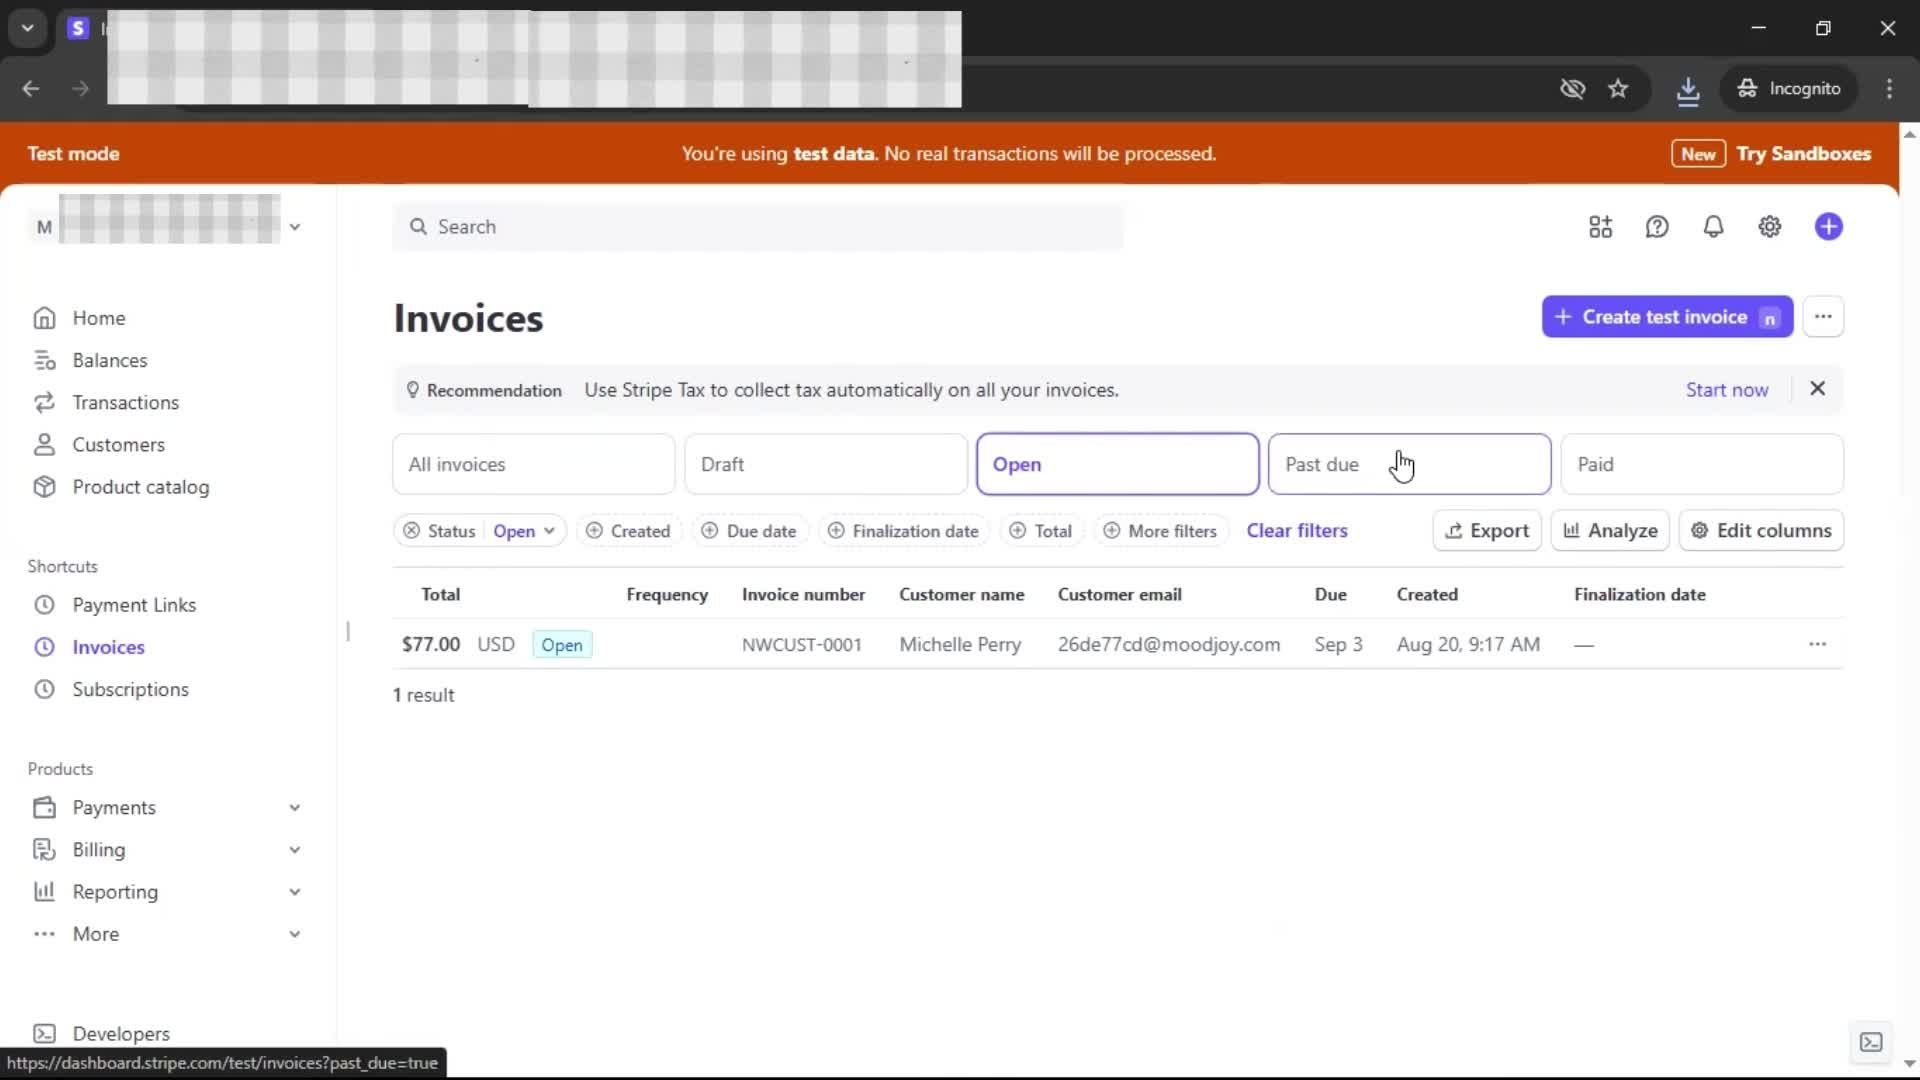Remove the Status filter via x icon

coord(411,531)
